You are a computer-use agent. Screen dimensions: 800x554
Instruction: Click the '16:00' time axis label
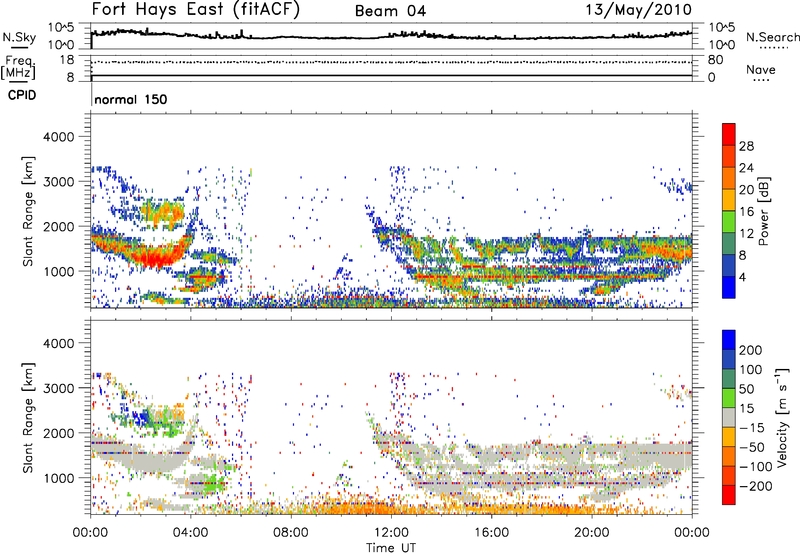(x=491, y=533)
